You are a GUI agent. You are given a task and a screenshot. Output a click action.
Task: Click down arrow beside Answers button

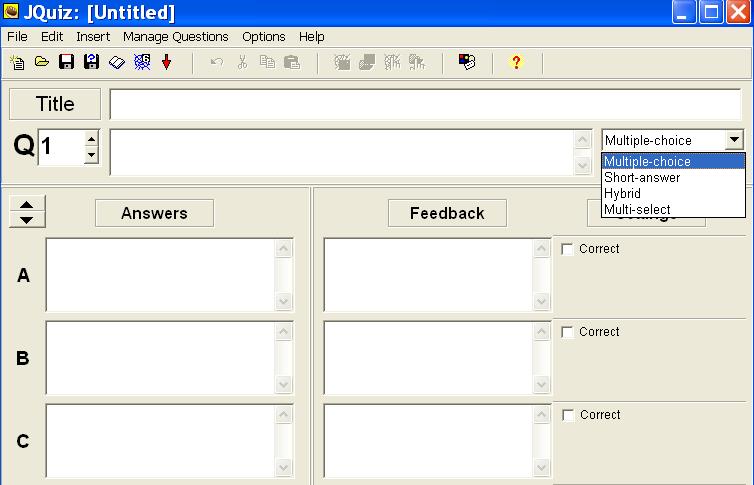(x=27, y=220)
